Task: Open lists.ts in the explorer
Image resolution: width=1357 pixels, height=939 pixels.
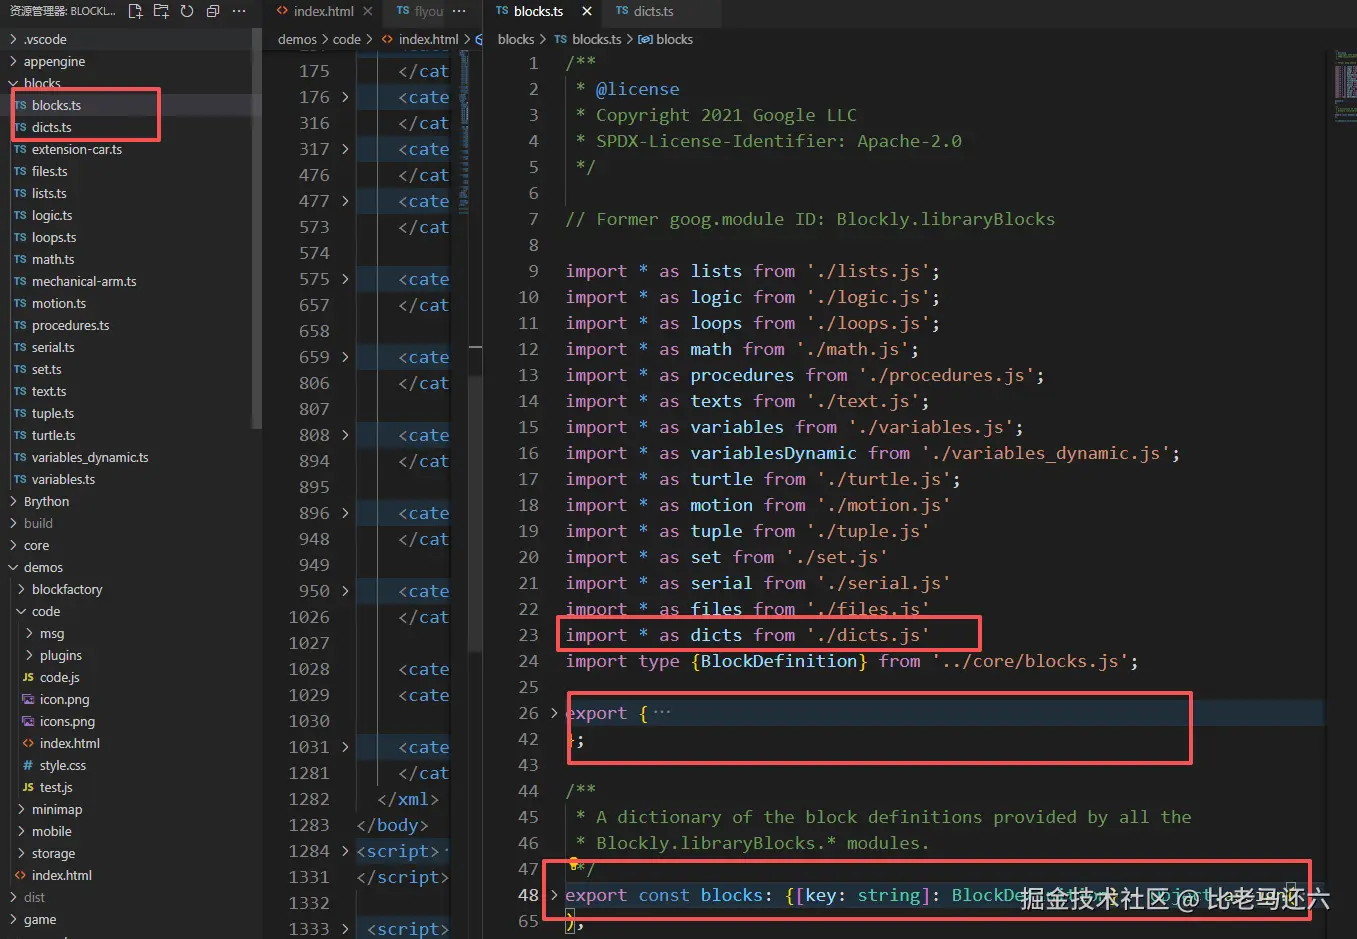Action: (49, 193)
